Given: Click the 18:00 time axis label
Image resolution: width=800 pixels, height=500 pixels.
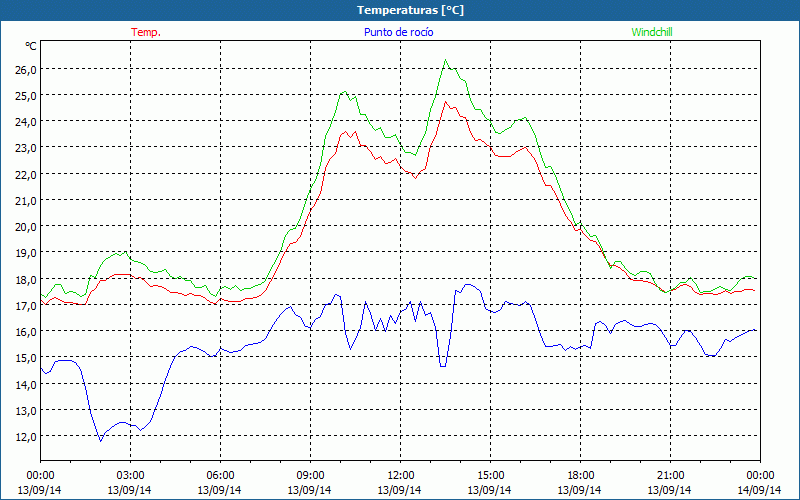Looking at the screenshot, I should pos(580,476).
